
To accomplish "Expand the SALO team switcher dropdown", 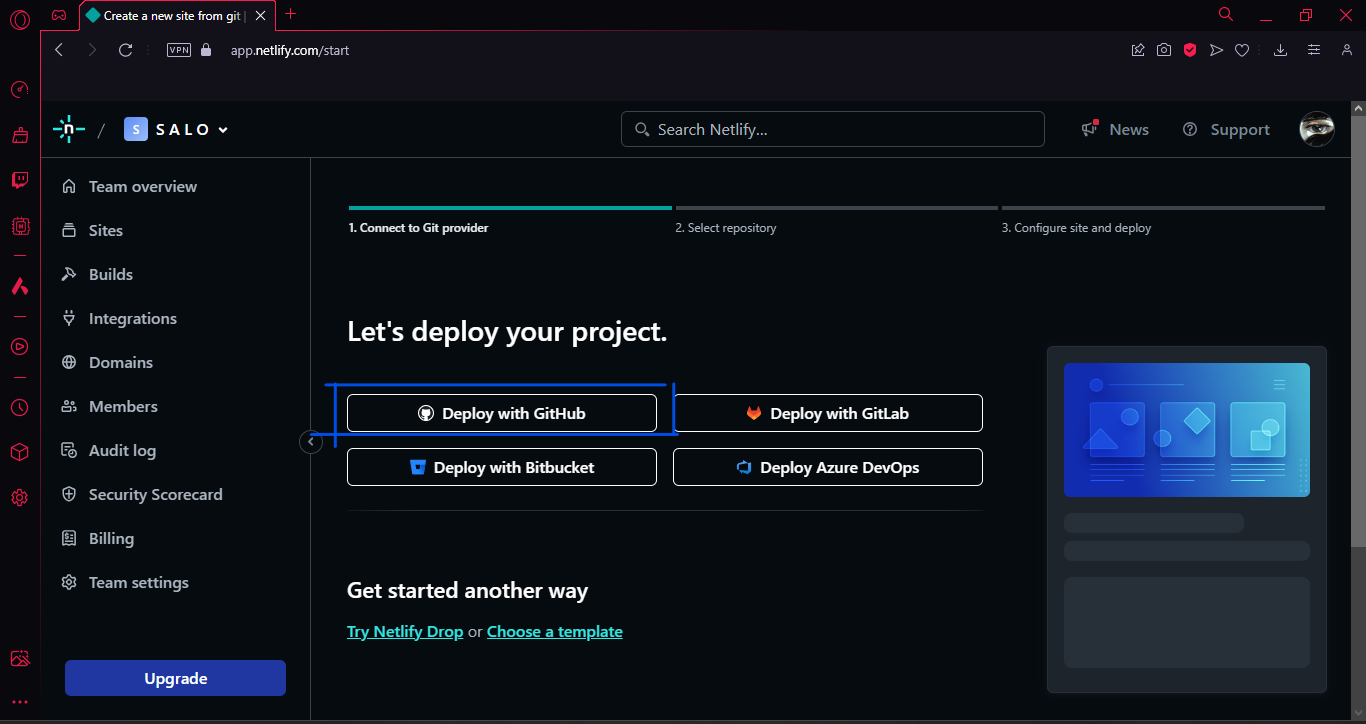I will click(177, 129).
